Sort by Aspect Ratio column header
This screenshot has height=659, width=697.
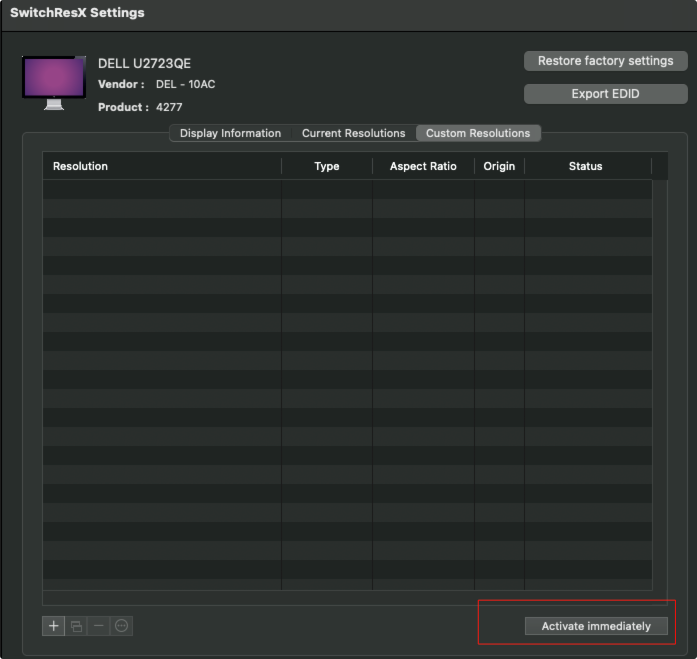click(423, 166)
